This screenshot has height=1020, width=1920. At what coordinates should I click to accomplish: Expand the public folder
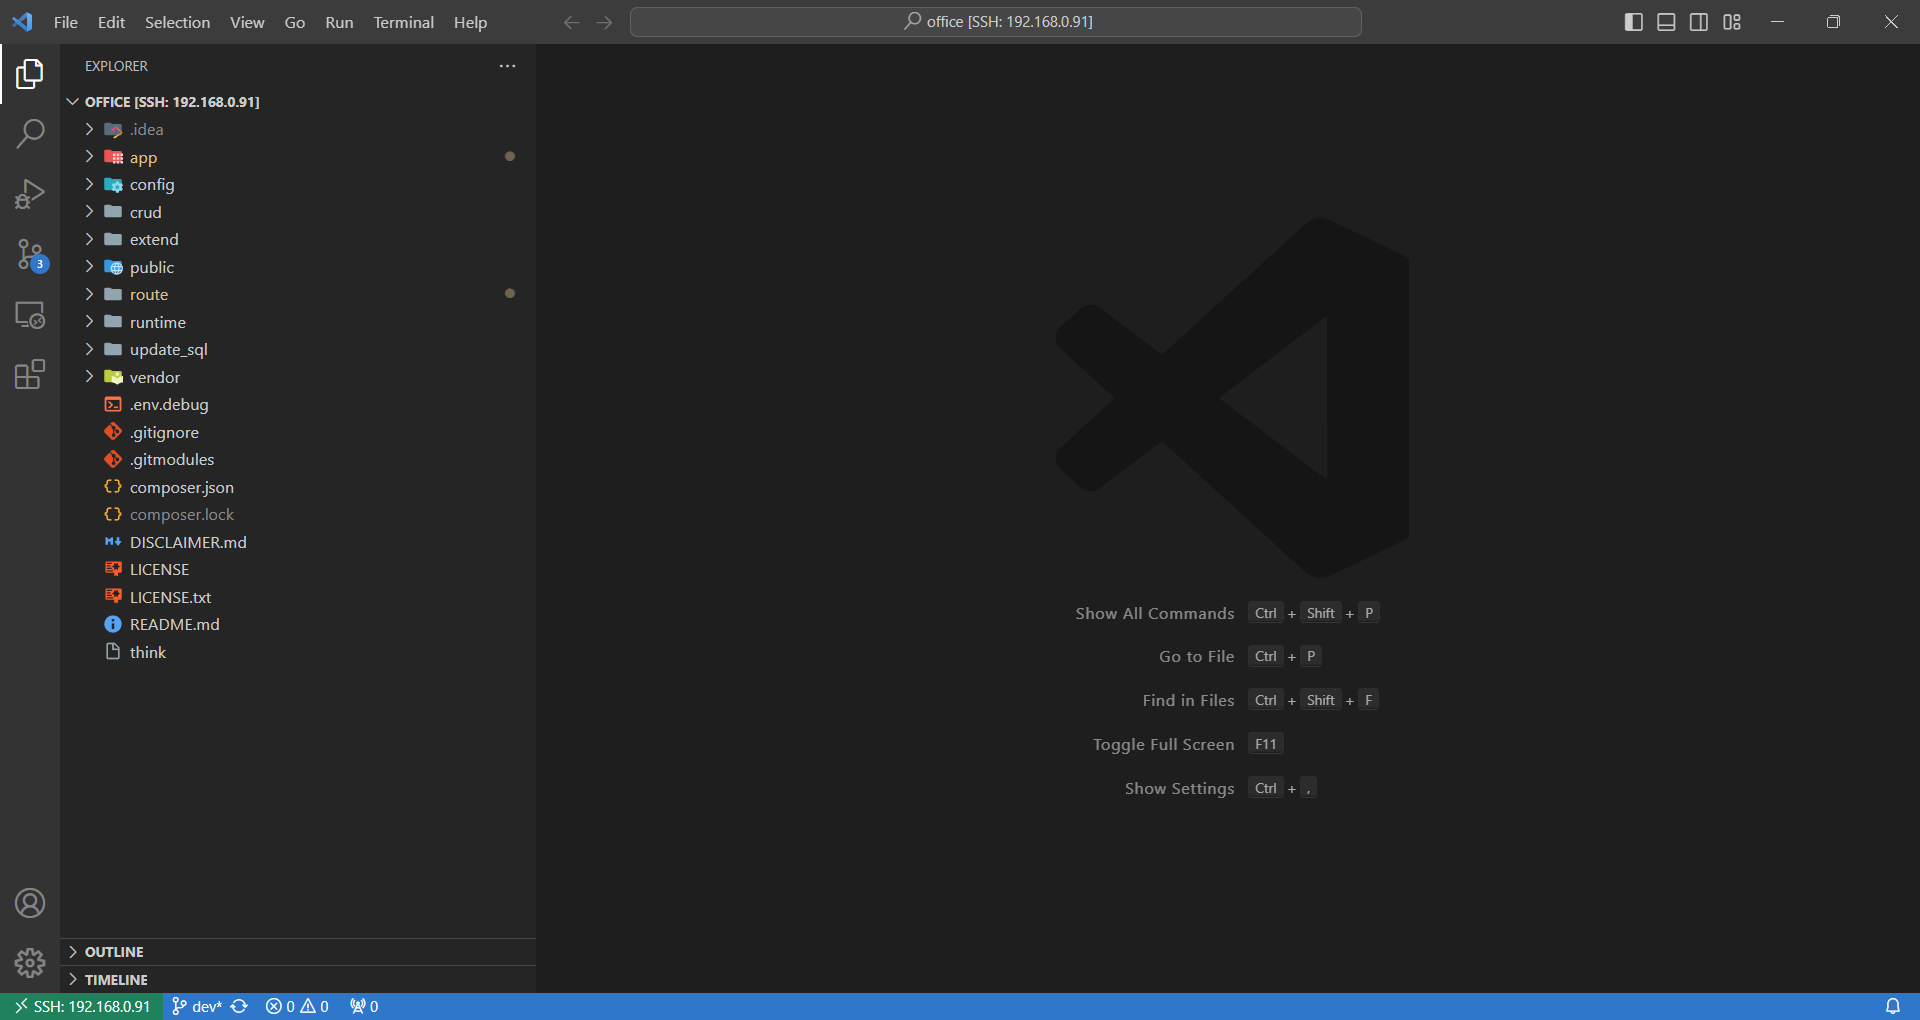point(298,267)
